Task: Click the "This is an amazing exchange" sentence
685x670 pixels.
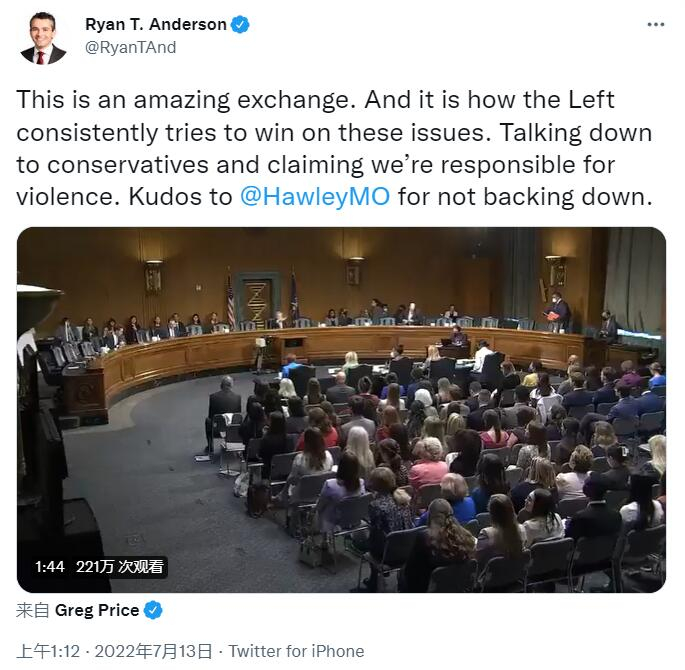Action: point(183,100)
